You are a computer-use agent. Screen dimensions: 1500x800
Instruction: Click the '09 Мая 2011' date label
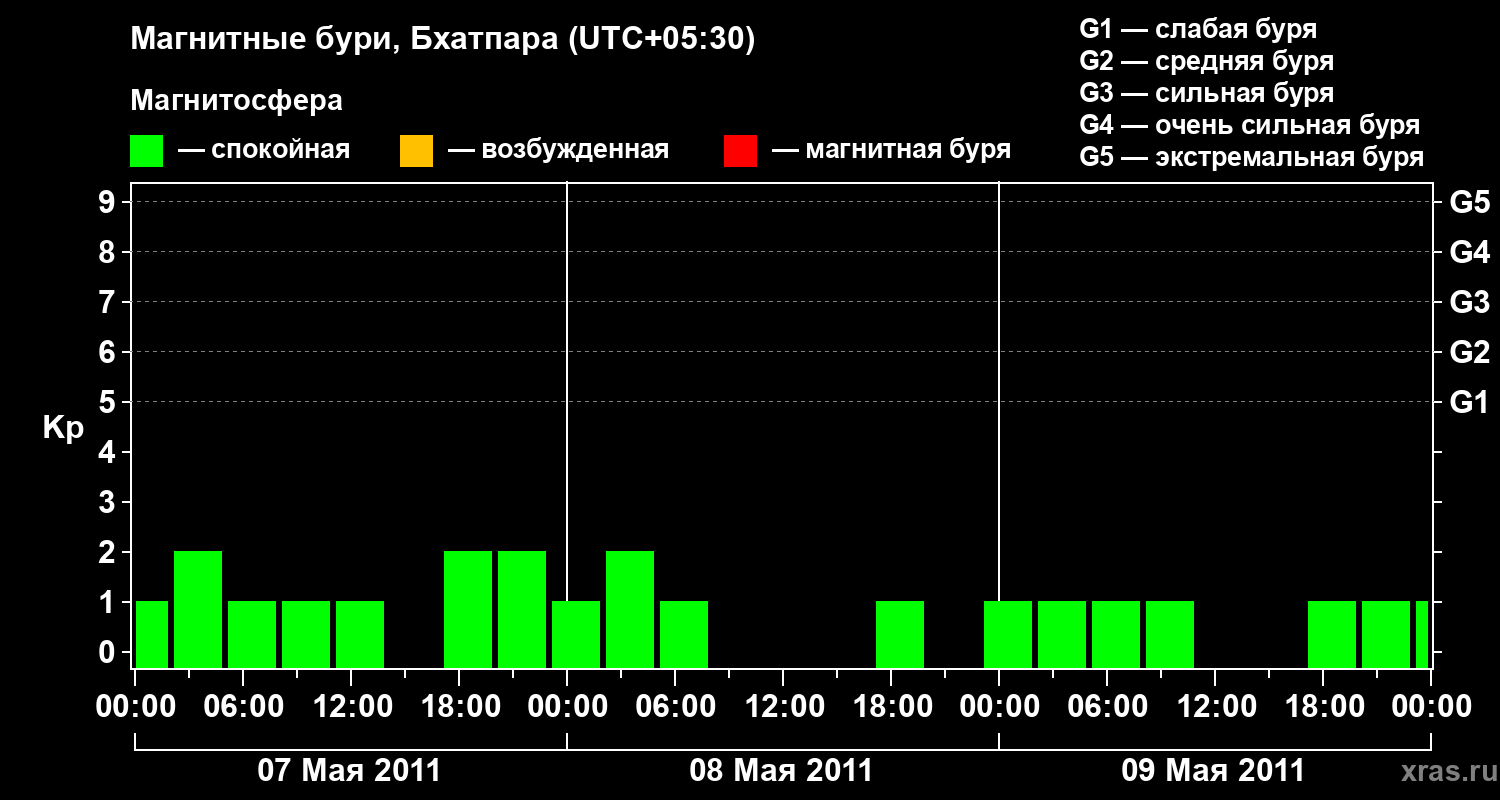pos(1213,771)
